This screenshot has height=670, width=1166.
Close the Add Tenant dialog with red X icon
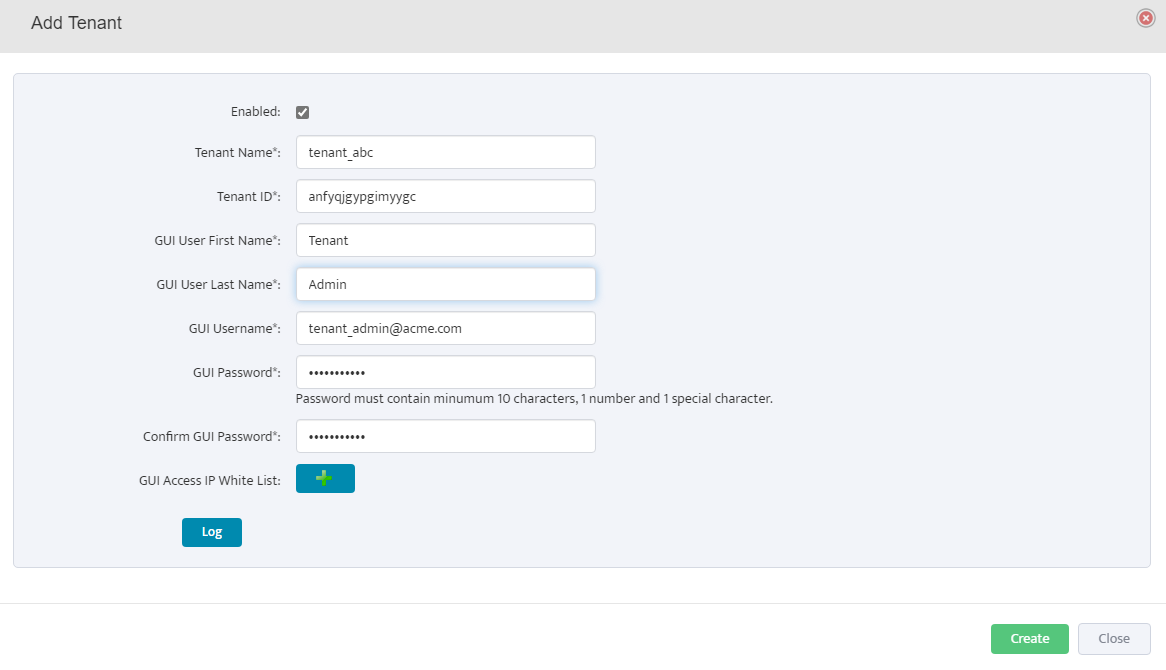point(1146,18)
